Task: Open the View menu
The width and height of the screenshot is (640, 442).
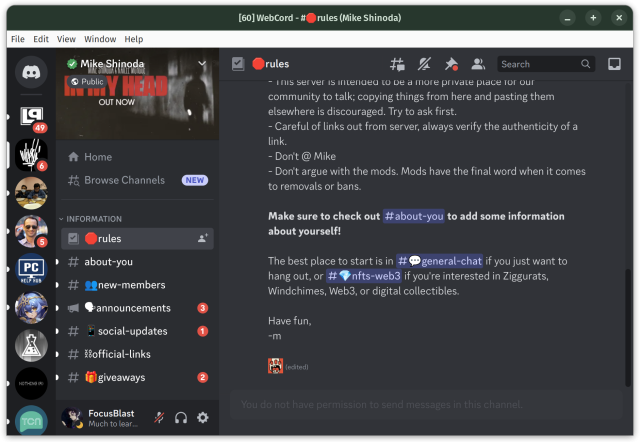Action: click(x=66, y=39)
